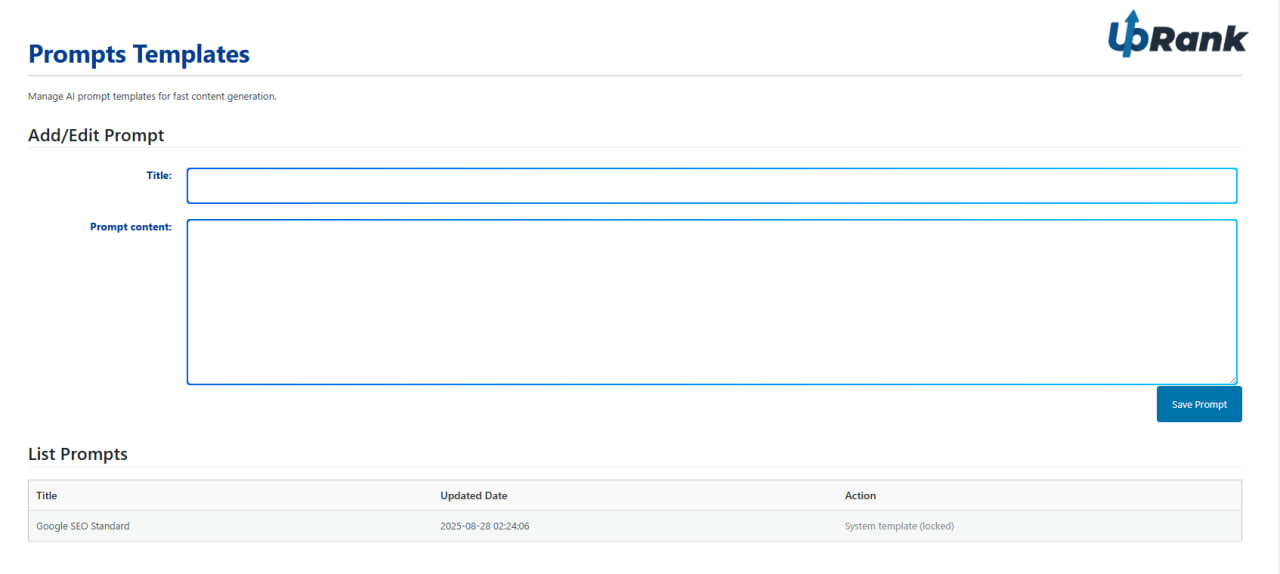
Task: Click the Save Prompt button
Action: (x=1199, y=404)
